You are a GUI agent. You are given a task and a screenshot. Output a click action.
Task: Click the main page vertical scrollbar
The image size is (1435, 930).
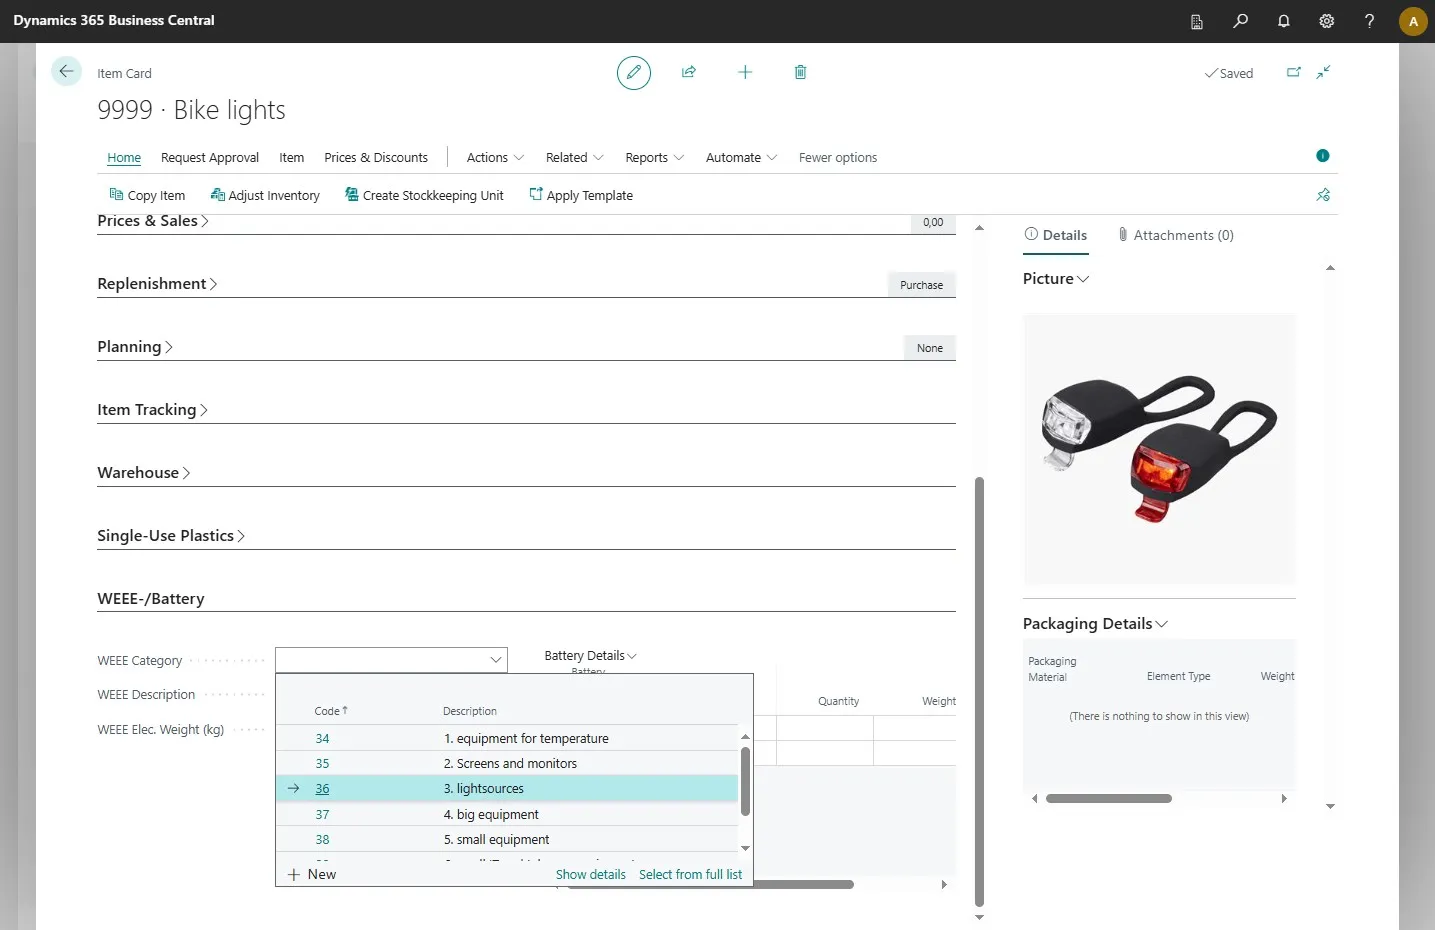[979, 690]
